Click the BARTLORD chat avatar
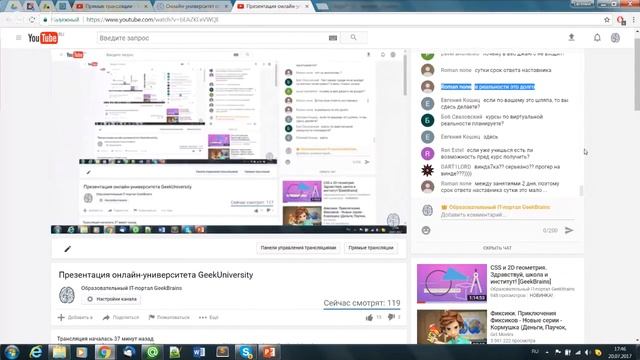Viewport: 640px width, 360px height. pos(427,170)
